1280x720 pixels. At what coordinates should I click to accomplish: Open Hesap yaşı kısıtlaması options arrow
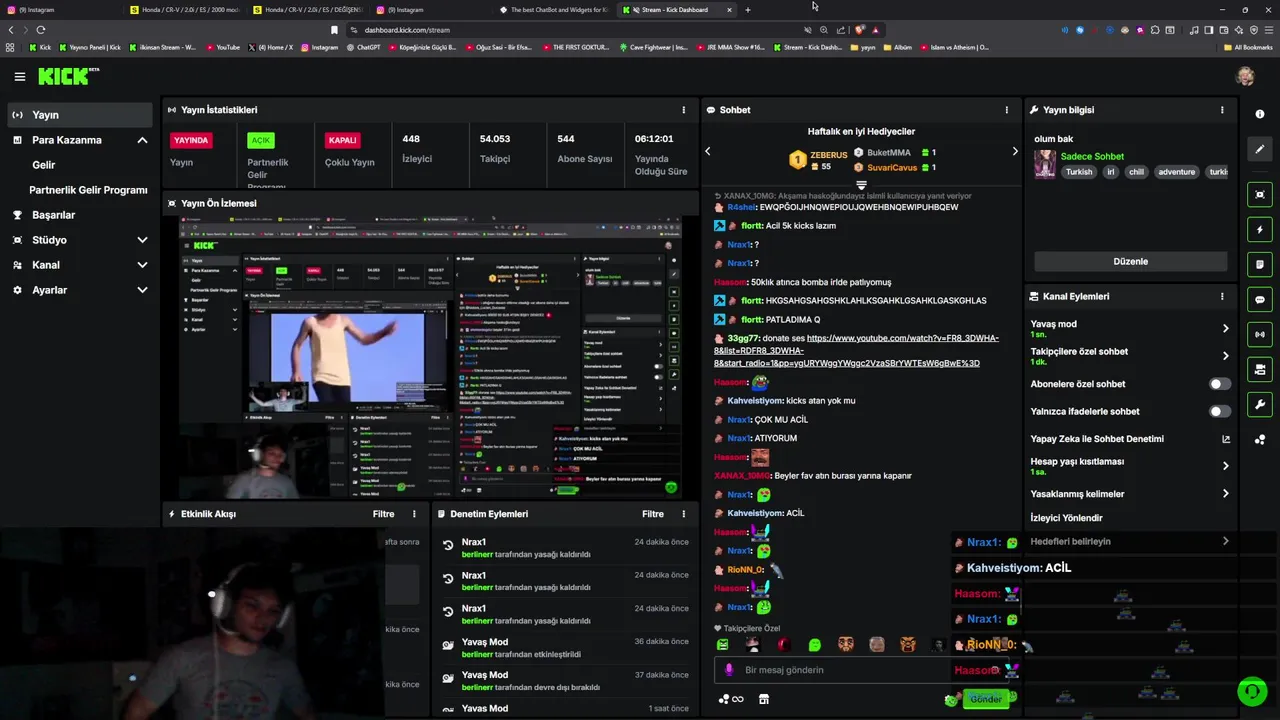(x=1226, y=466)
